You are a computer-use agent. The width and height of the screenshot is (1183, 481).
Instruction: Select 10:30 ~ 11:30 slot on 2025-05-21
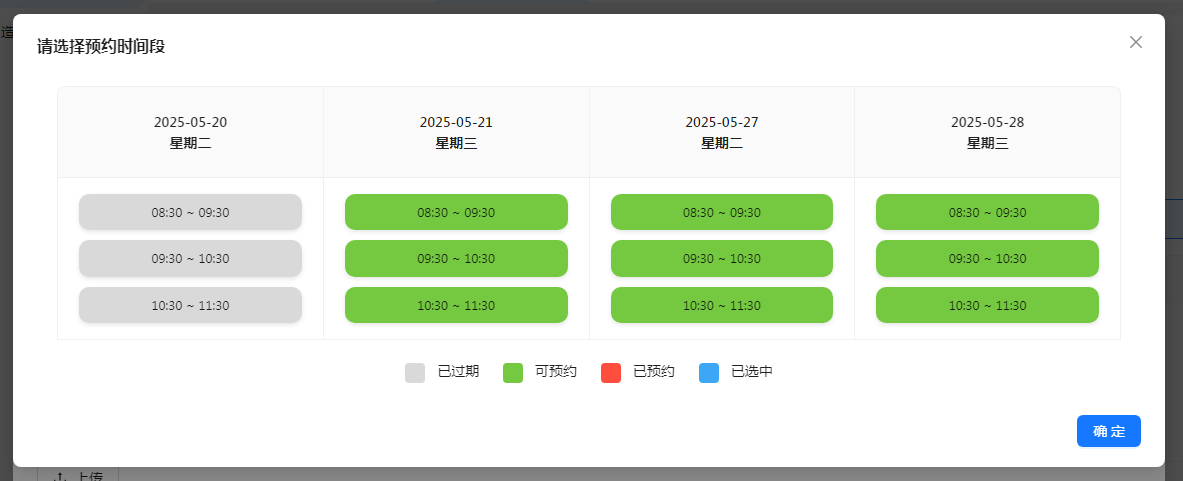click(456, 305)
